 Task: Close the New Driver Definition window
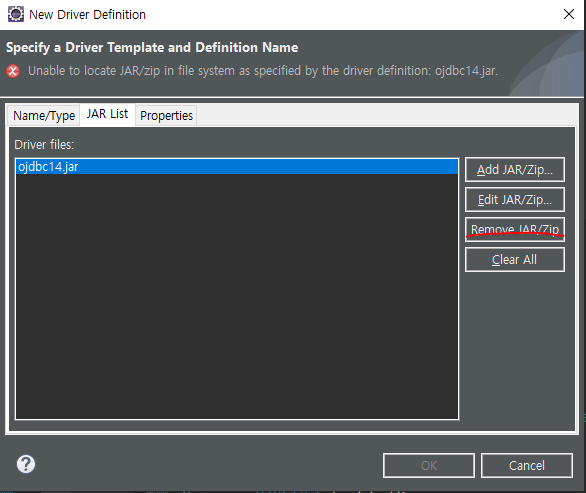pos(569,14)
